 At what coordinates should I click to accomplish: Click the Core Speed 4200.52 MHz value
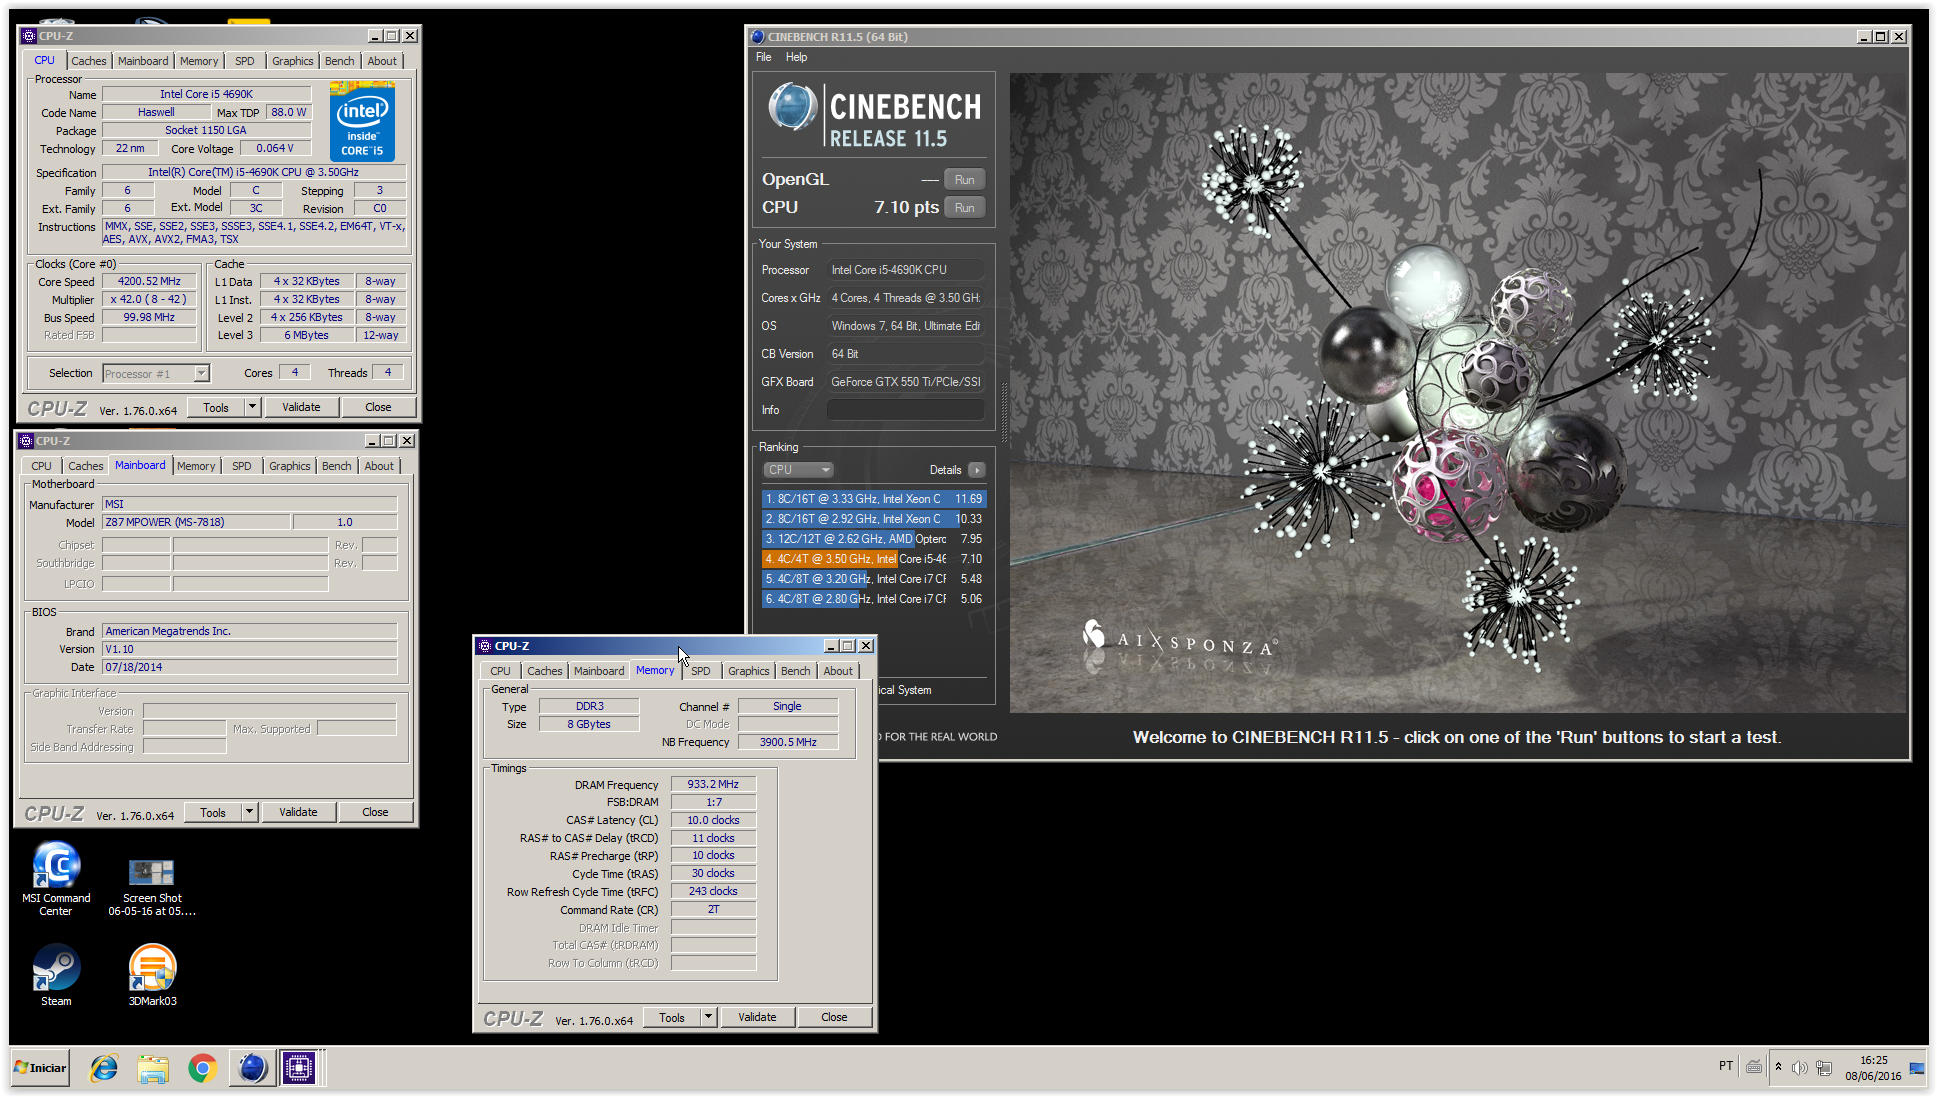(x=149, y=282)
